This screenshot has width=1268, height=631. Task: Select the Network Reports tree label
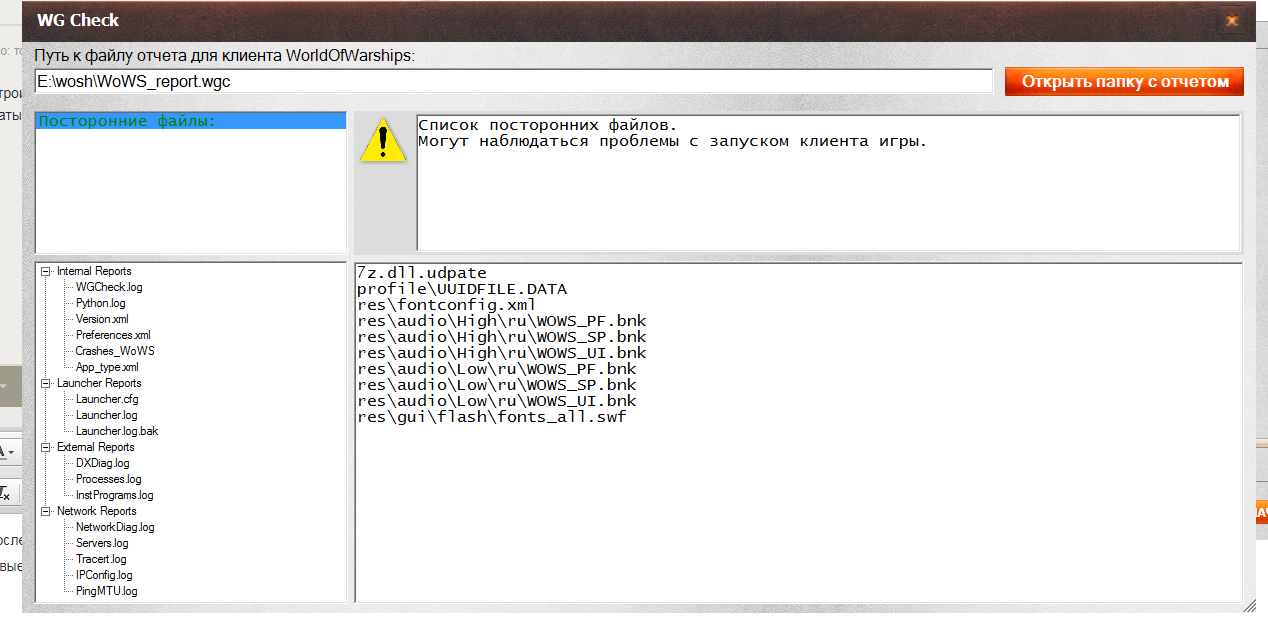97,511
